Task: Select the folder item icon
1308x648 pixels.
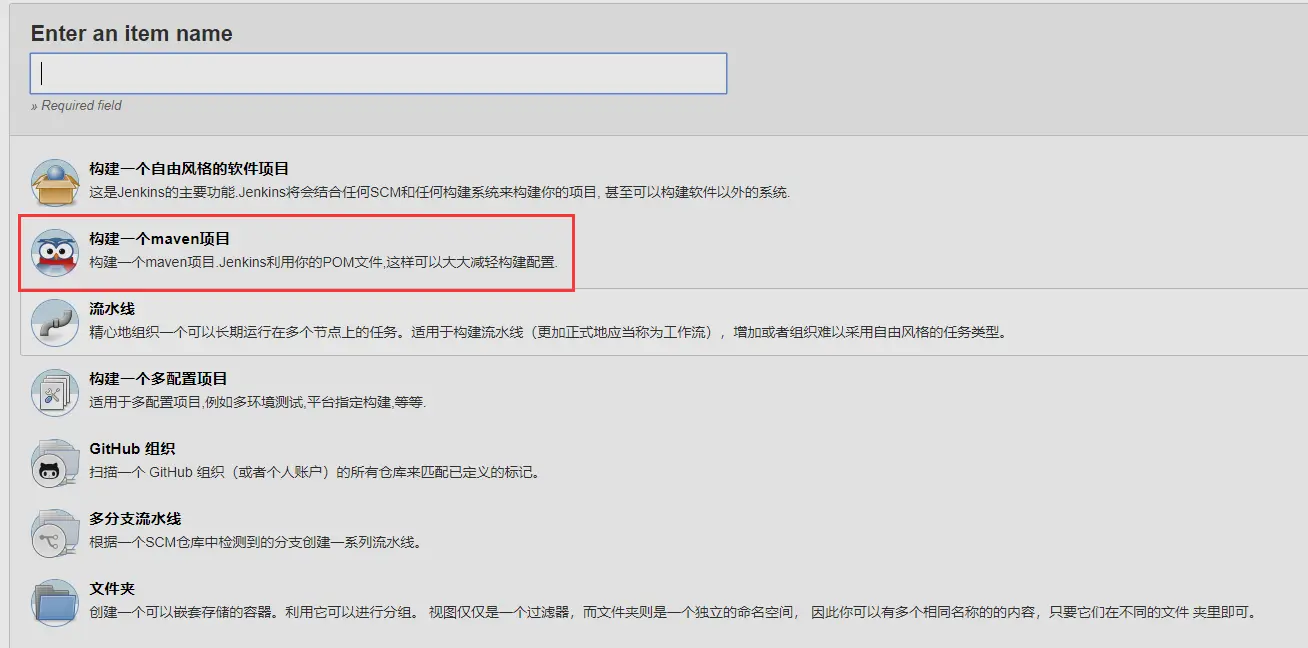Action: click(55, 603)
